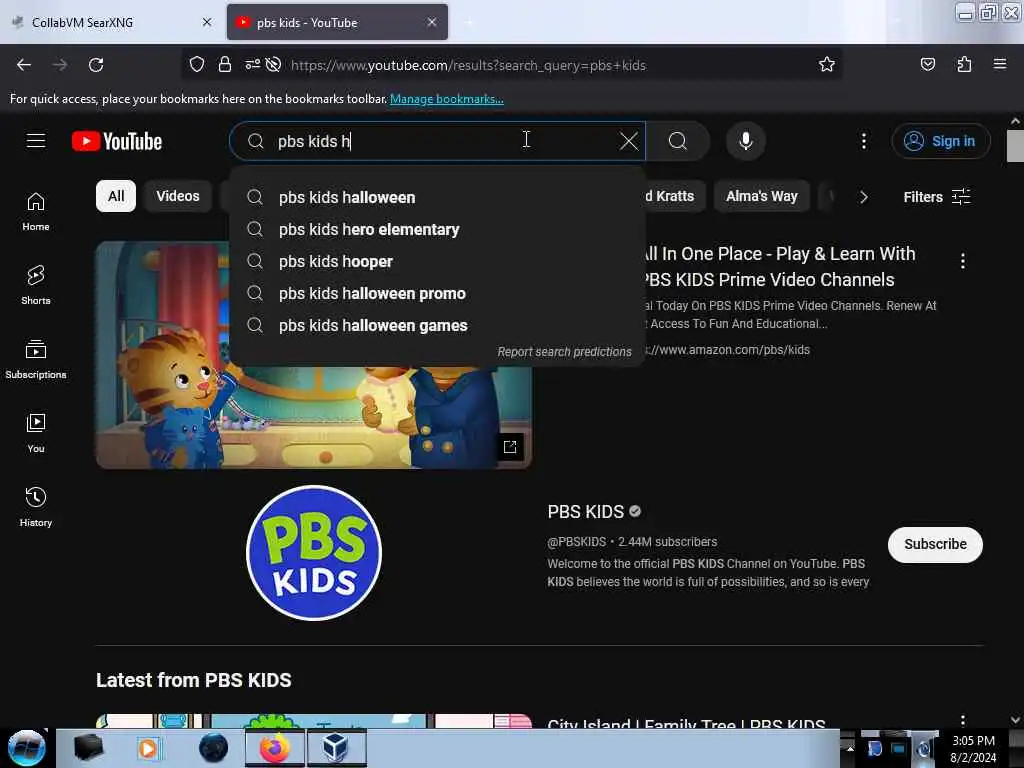Choose suggestion 'pbs kids halloween games'
Viewport: 1024px width, 768px height.
pos(438,325)
